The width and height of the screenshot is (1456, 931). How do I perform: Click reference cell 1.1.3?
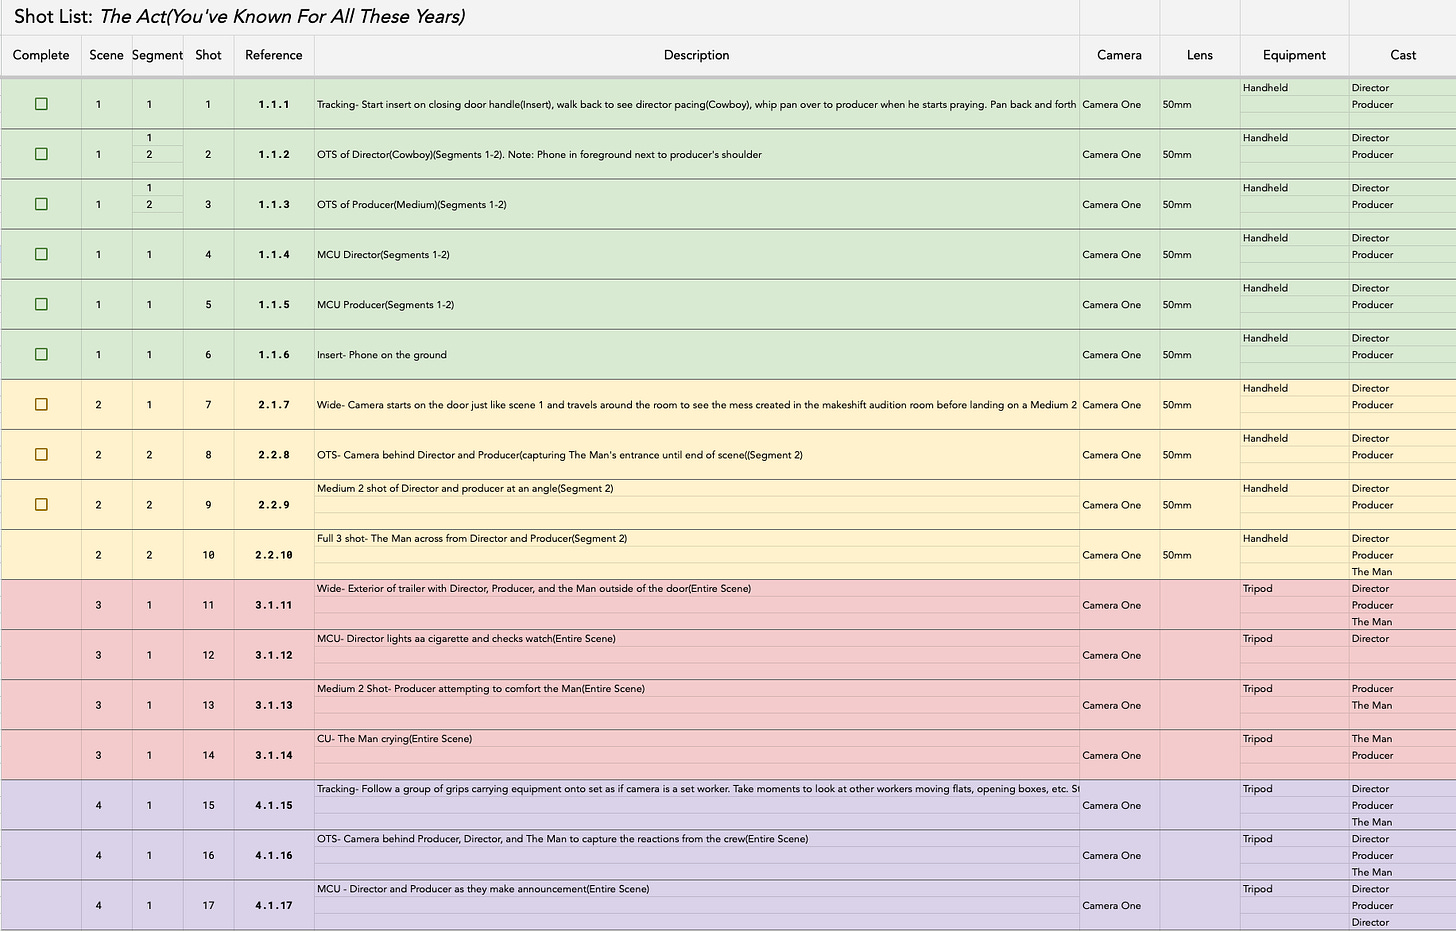pos(274,204)
